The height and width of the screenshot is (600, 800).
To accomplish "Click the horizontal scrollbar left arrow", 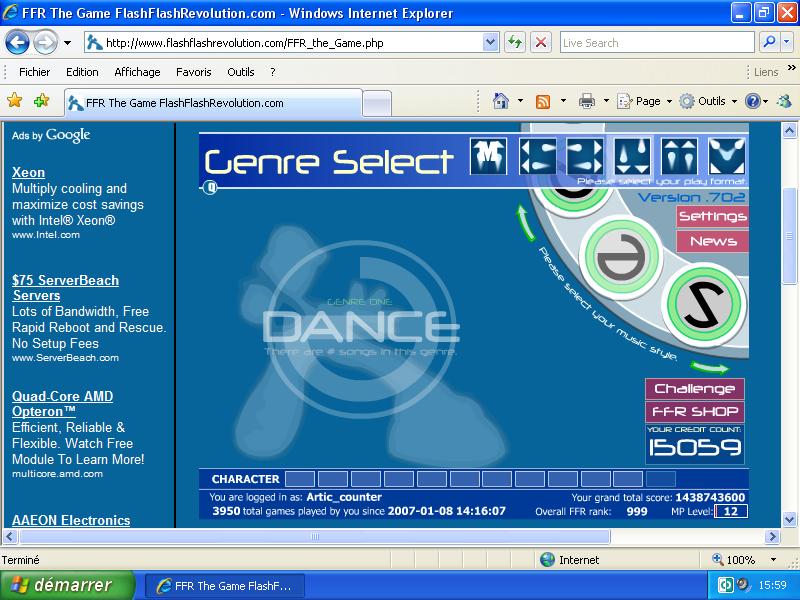I will (x=10, y=536).
